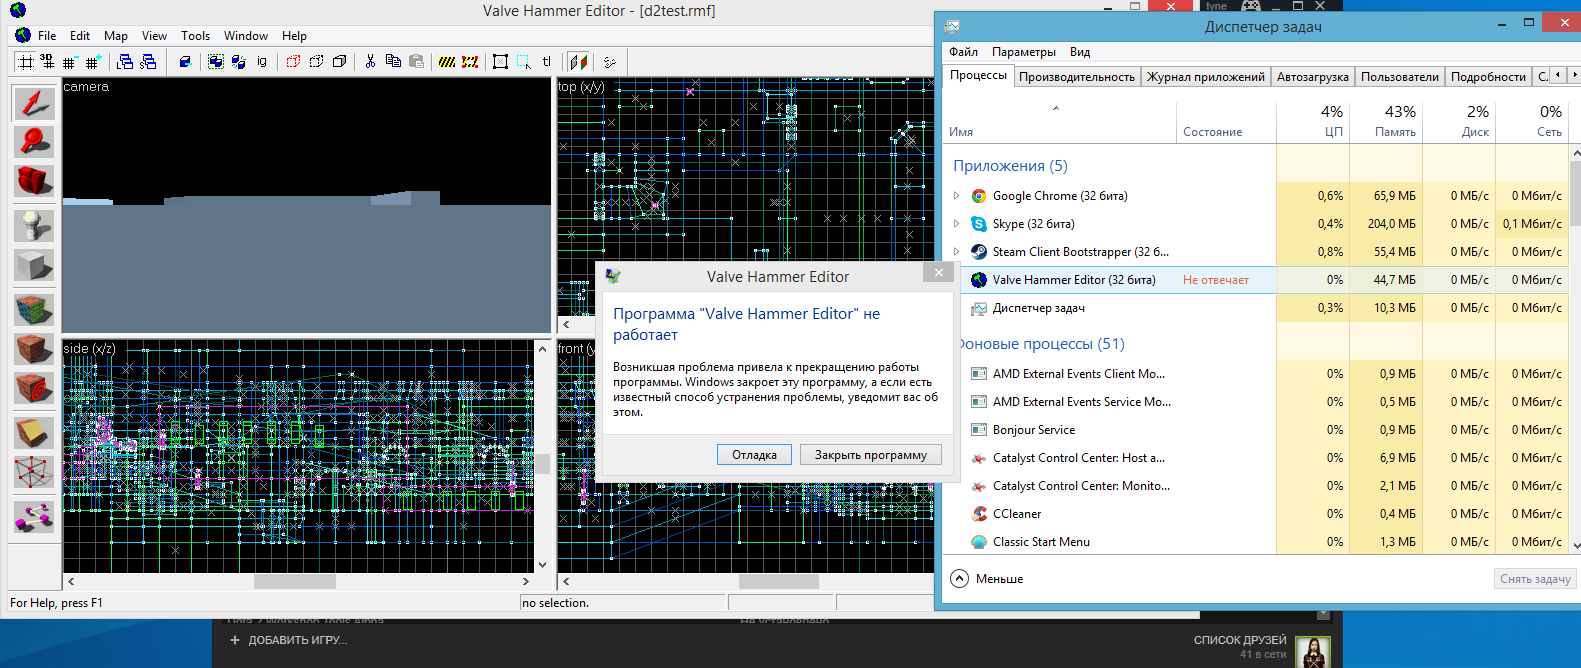Click the Снять задачу button
Screen dimensions: 1581x668
(1535, 578)
